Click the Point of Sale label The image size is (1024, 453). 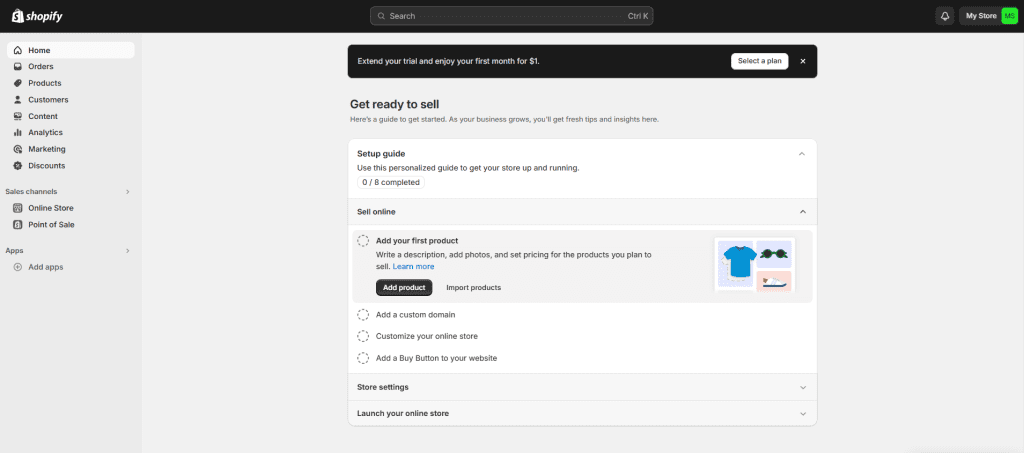point(51,225)
